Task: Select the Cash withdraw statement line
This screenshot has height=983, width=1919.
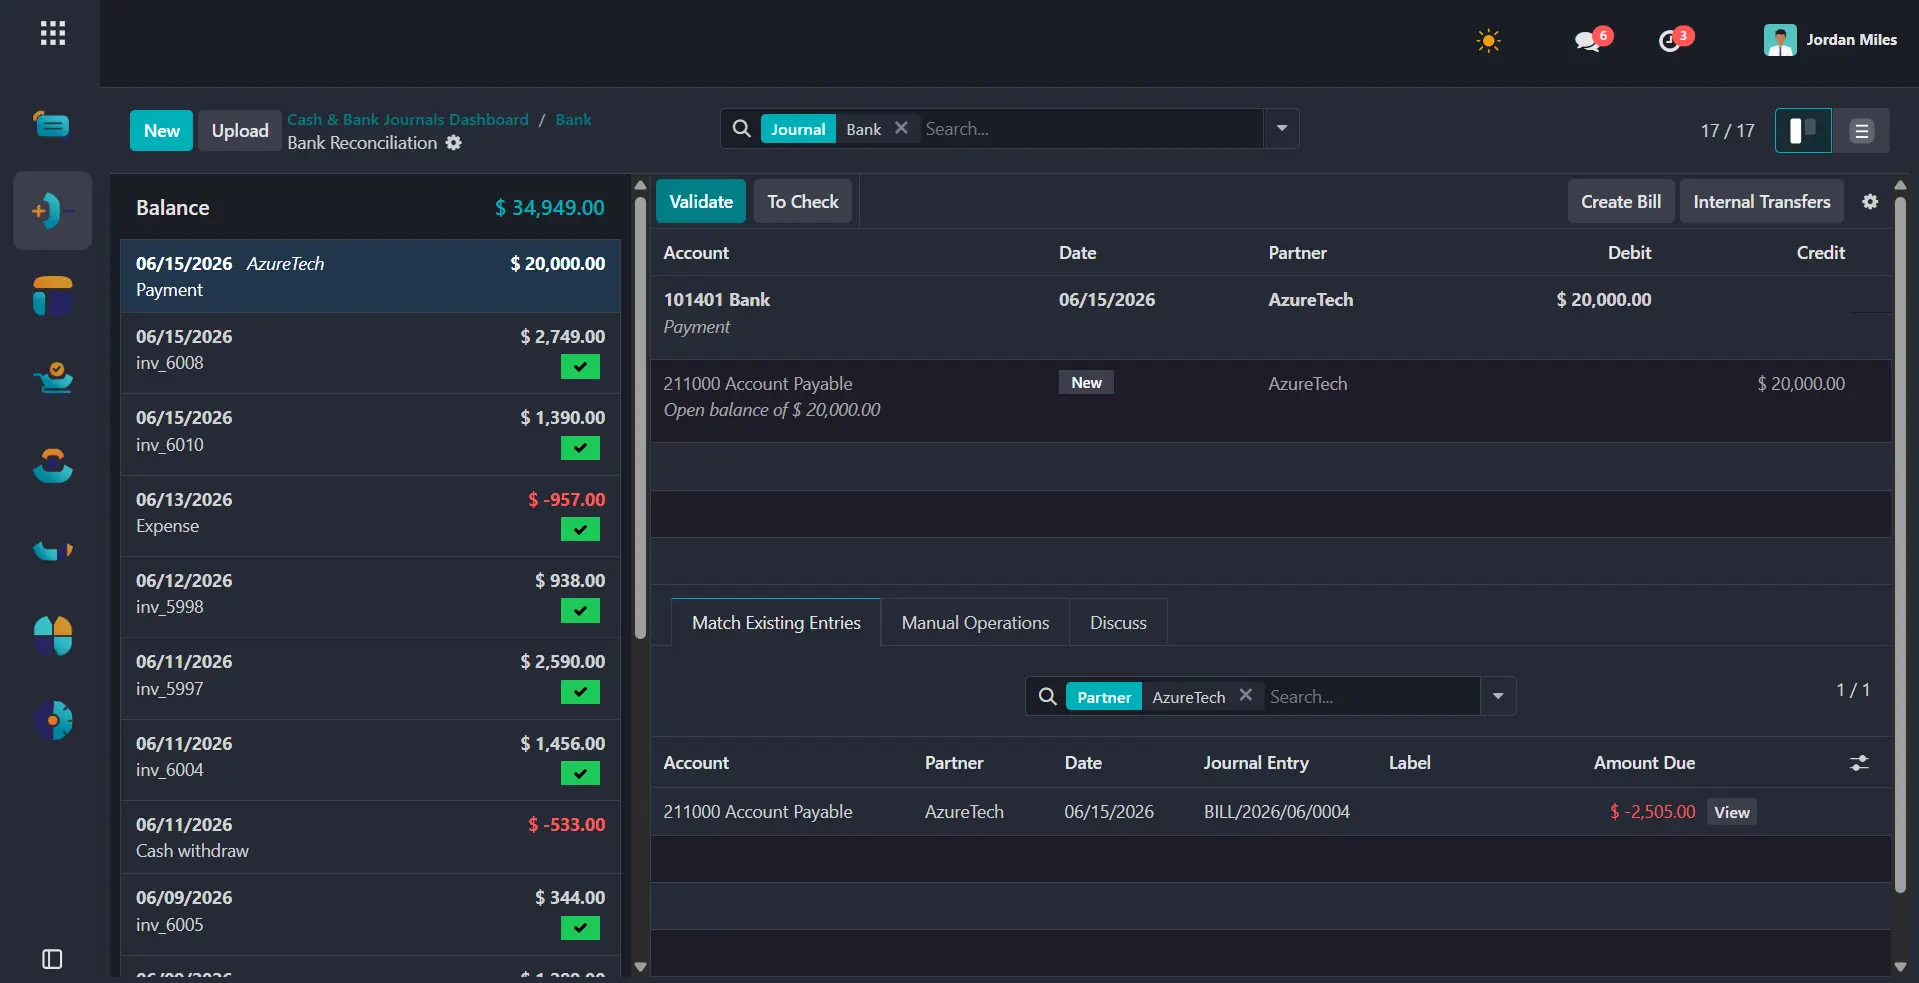Action: point(370,837)
